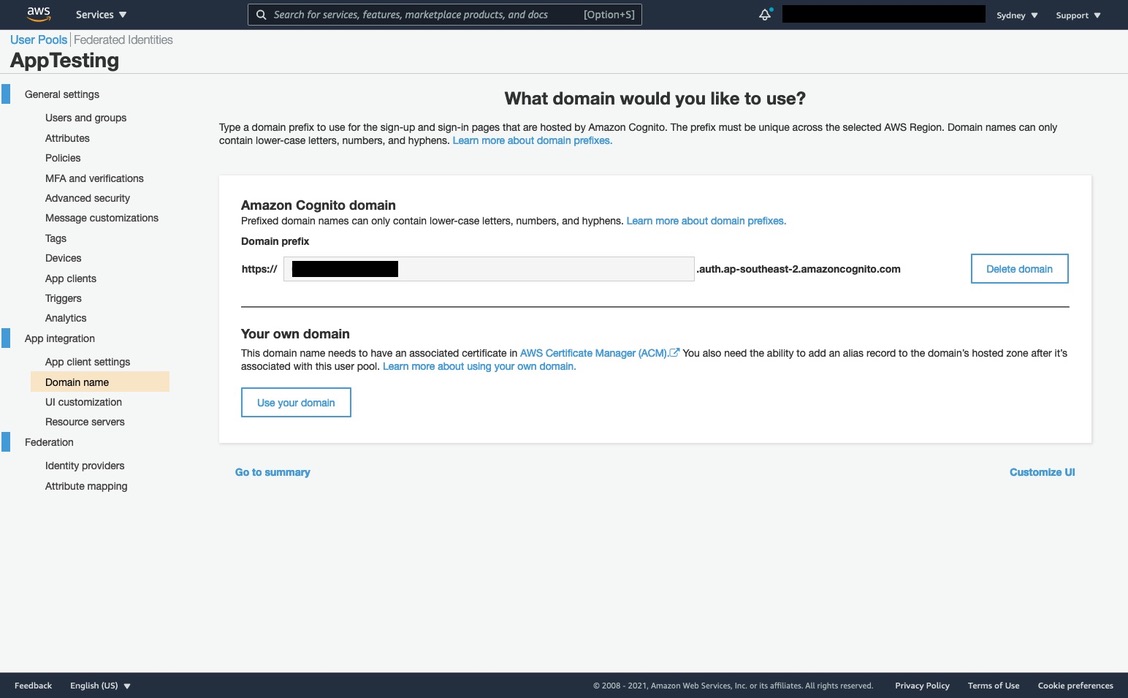Open the Sydney region dropdown
The image size is (1128, 698).
pyautogui.click(x=1016, y=15)
